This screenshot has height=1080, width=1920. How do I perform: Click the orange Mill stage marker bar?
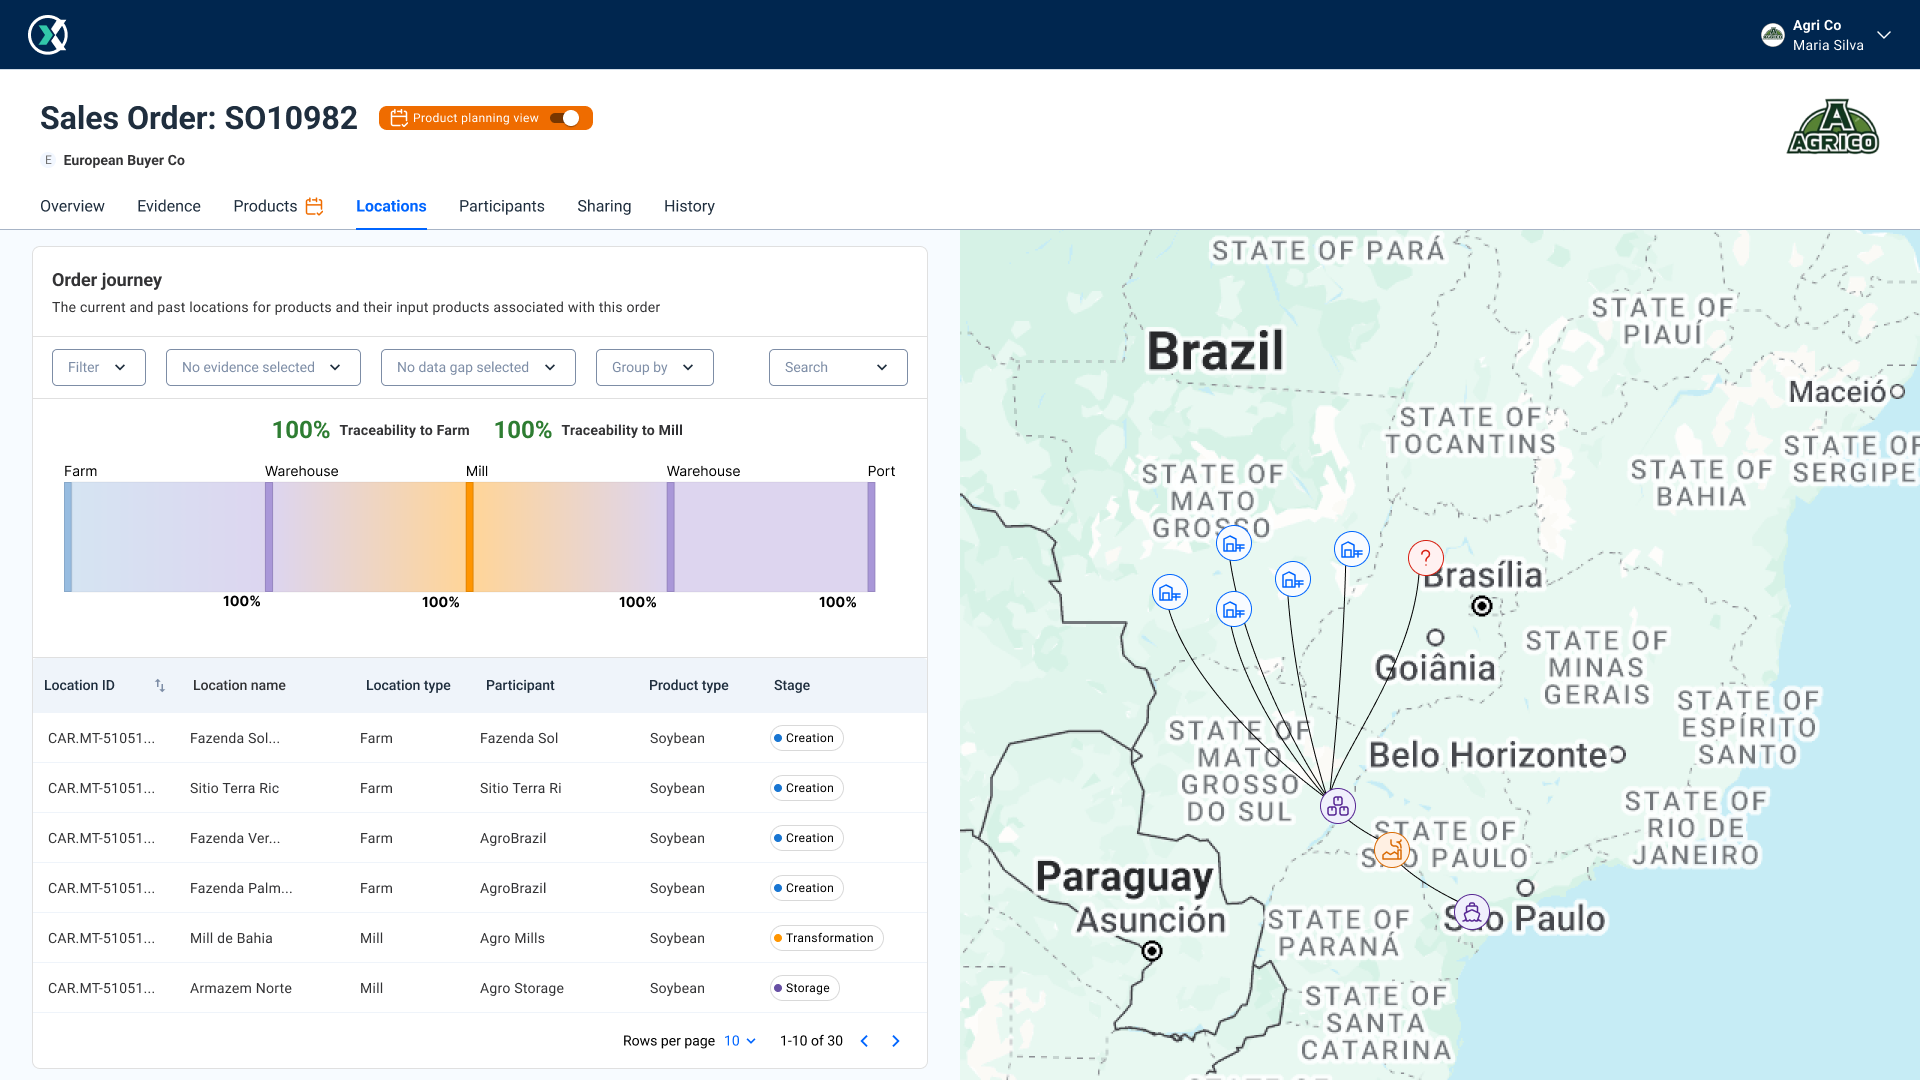pos(470,537)
